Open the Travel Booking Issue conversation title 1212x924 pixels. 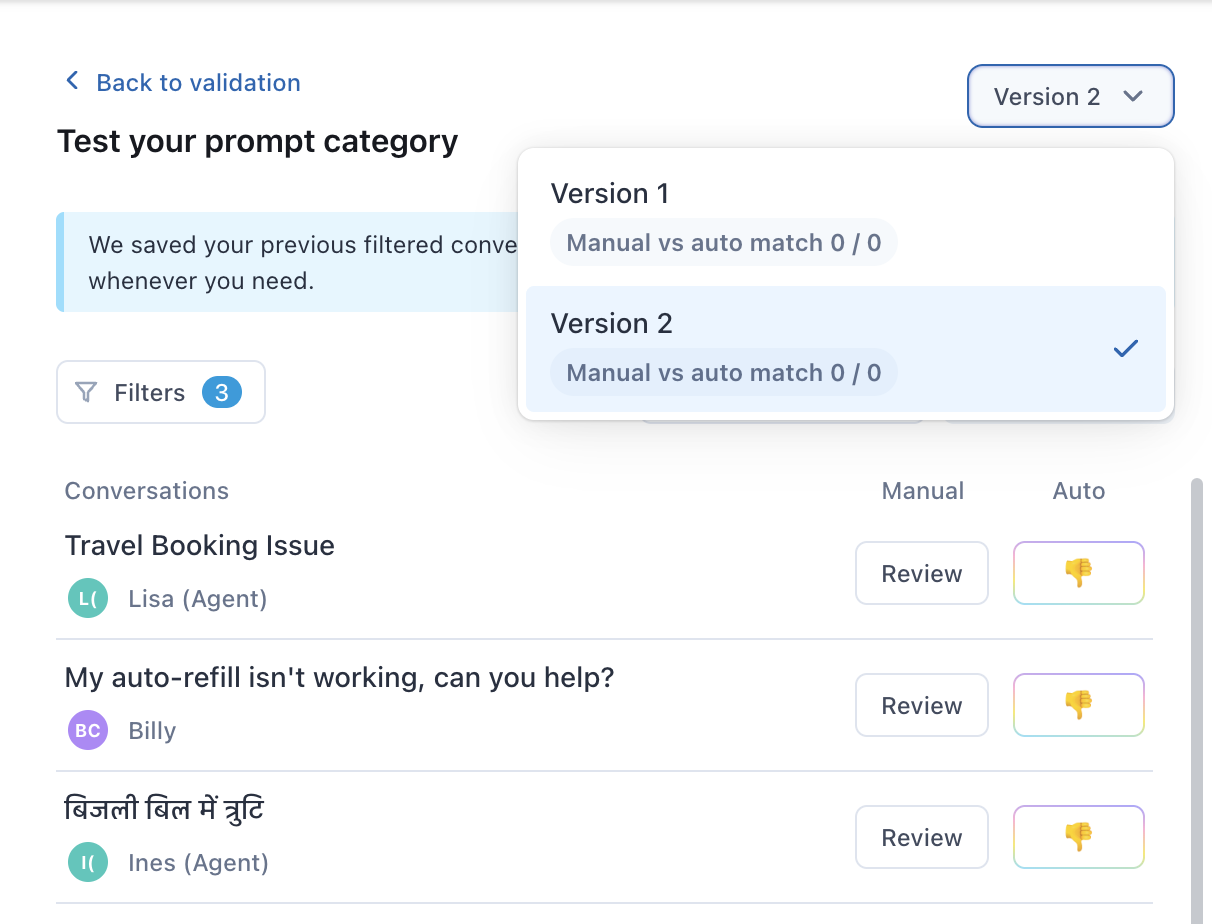click(x=200, y=546)
